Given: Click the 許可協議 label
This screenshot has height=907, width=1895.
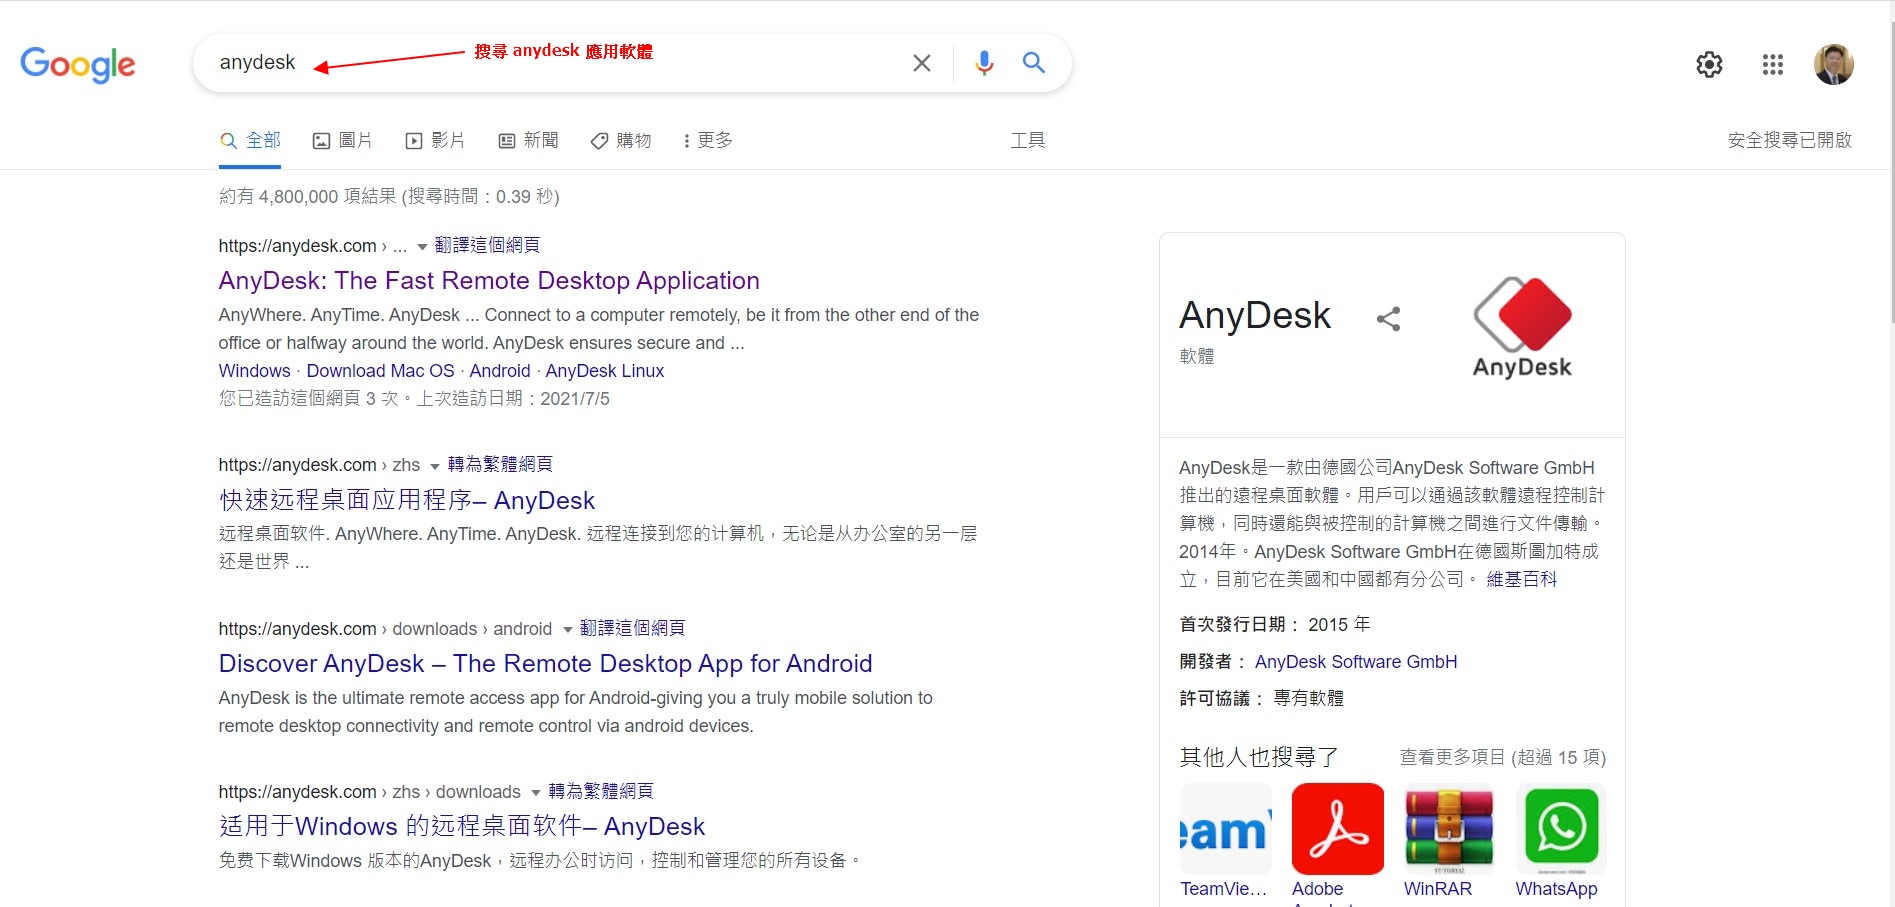Looking at the screenshot, I should [1214, 698].
